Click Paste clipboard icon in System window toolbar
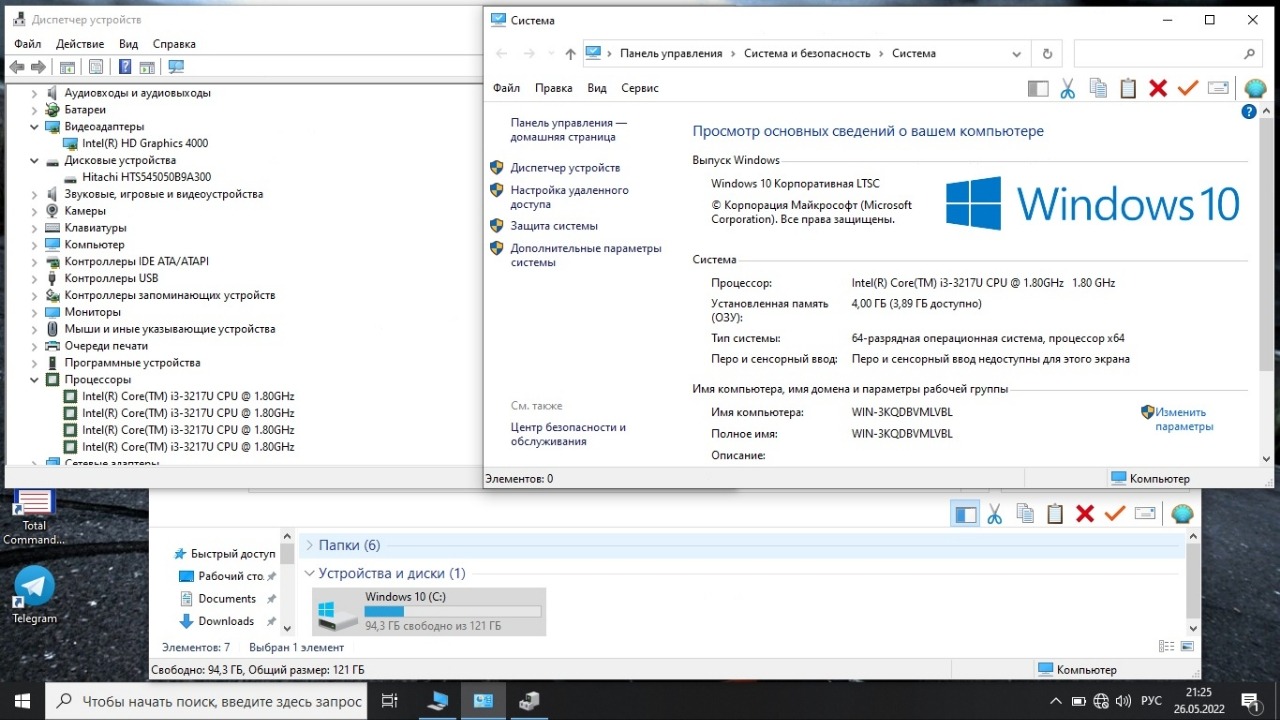This screenshot has height=720, width=1280. pos(1128,88)
